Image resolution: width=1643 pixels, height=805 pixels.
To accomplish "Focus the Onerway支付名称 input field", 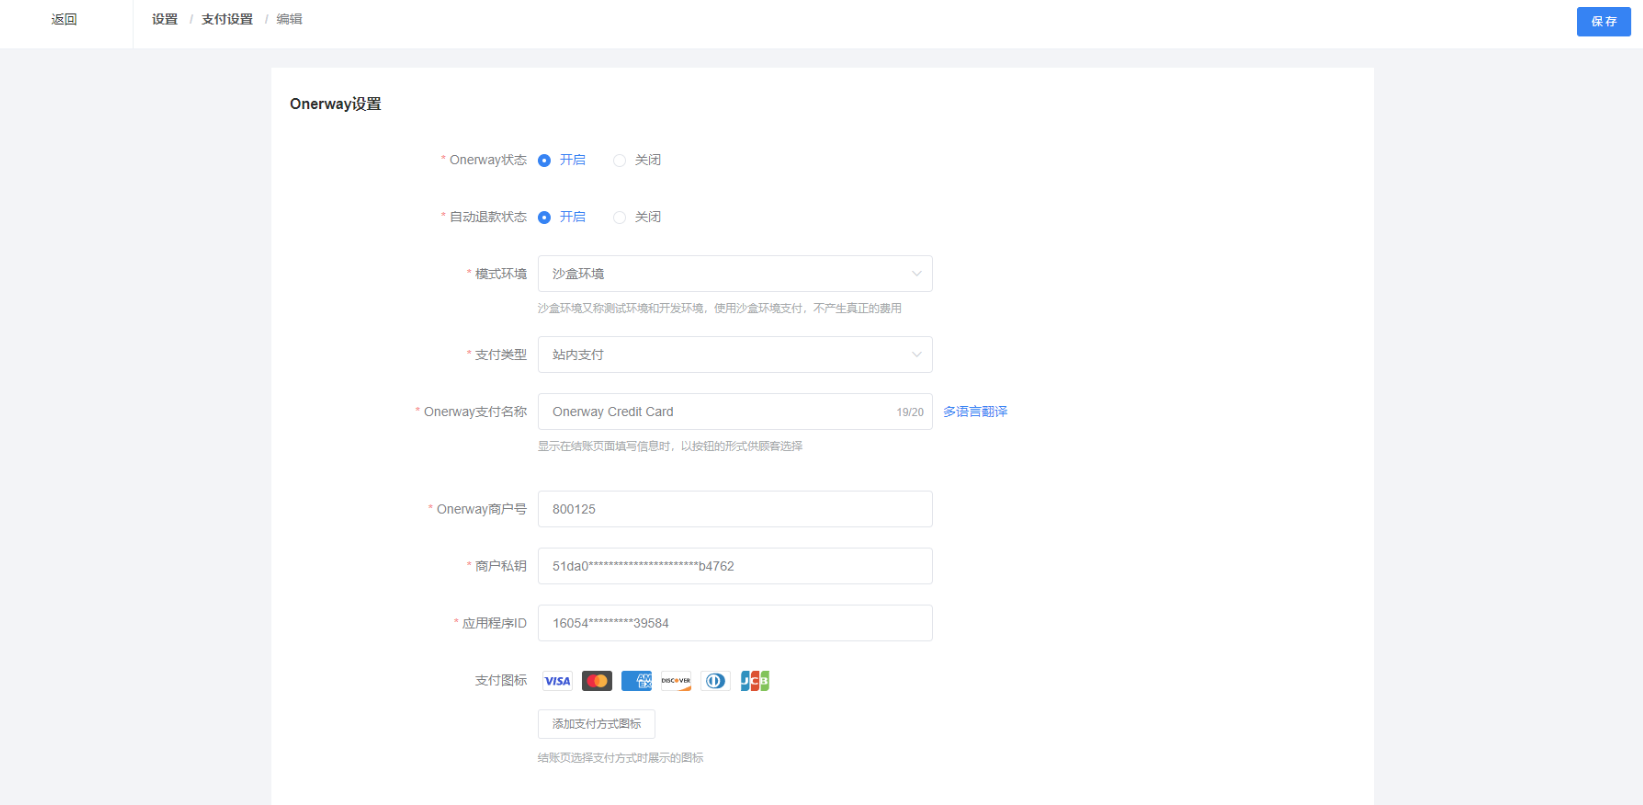I will click(735, 411).
